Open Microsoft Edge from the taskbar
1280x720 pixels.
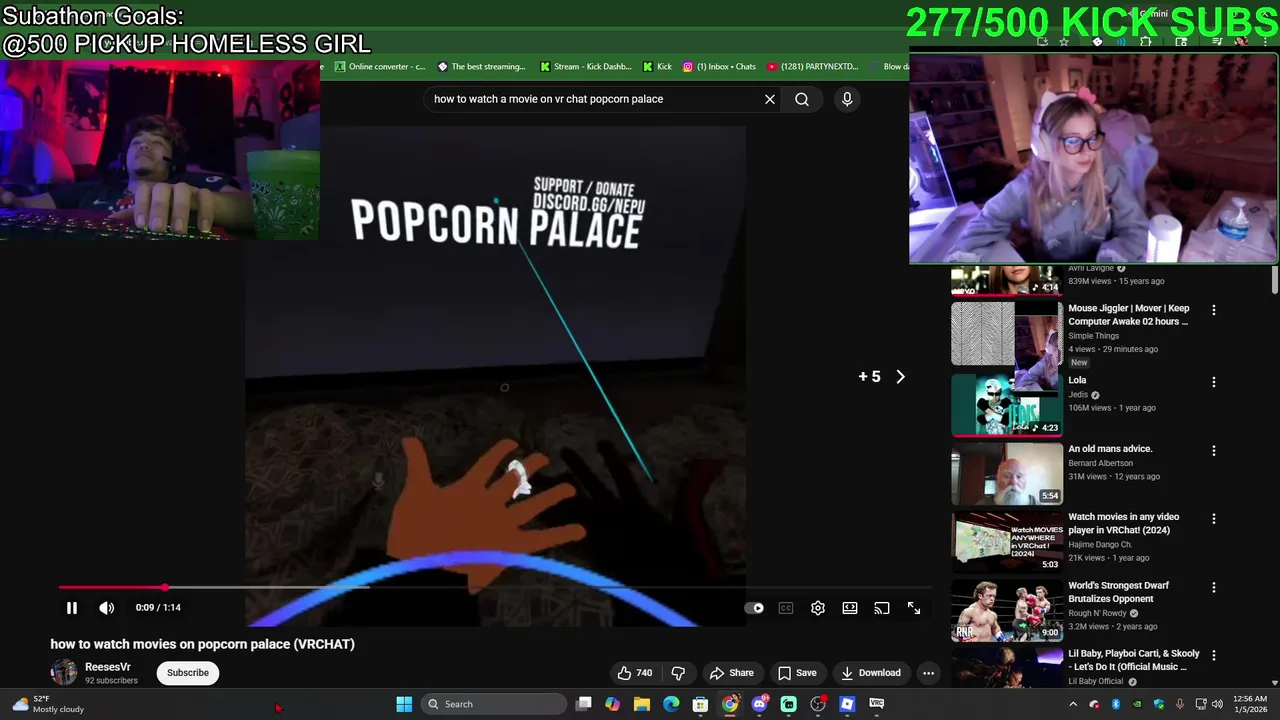click(671, 704)
